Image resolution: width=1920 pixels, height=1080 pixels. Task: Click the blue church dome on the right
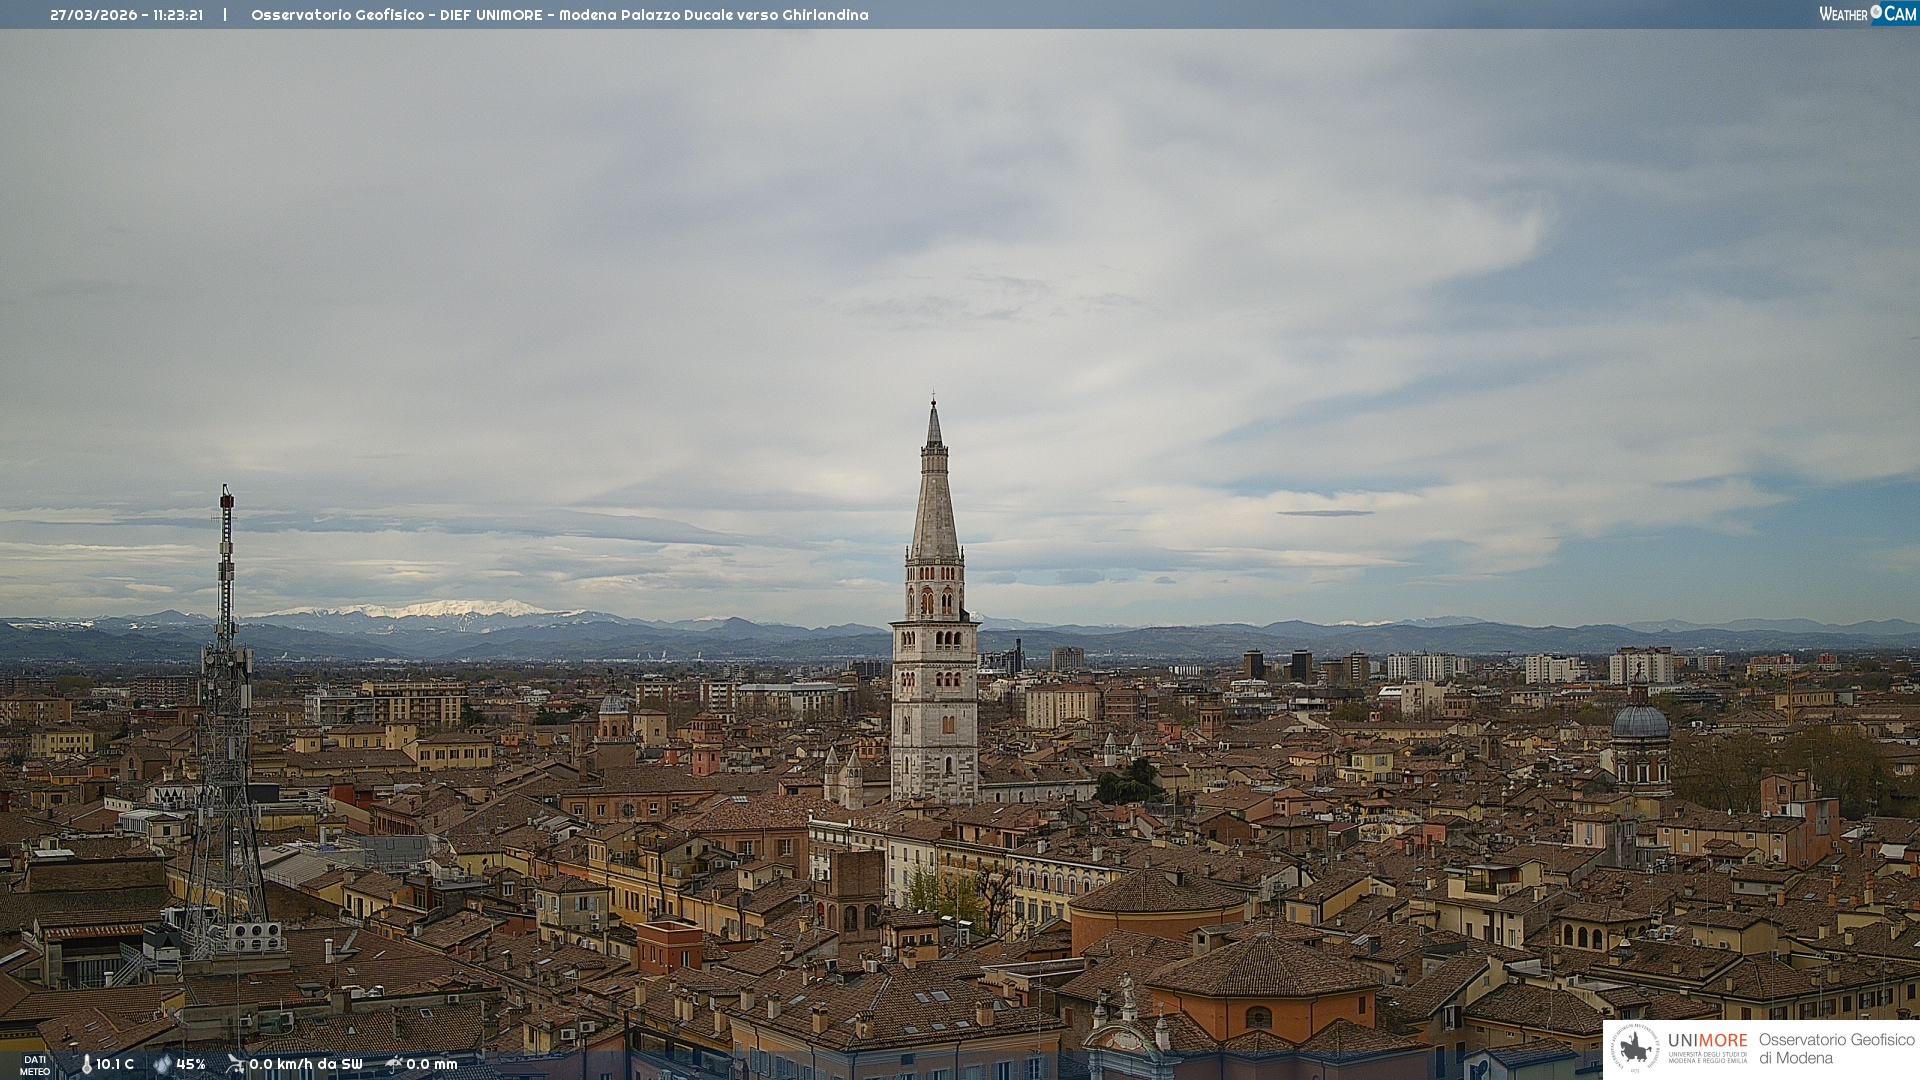(1640, 722)
